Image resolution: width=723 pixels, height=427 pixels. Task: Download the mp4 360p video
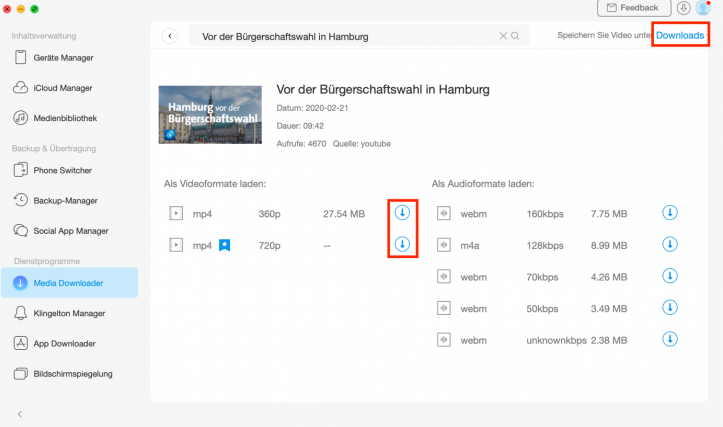[x=402, y=213]
